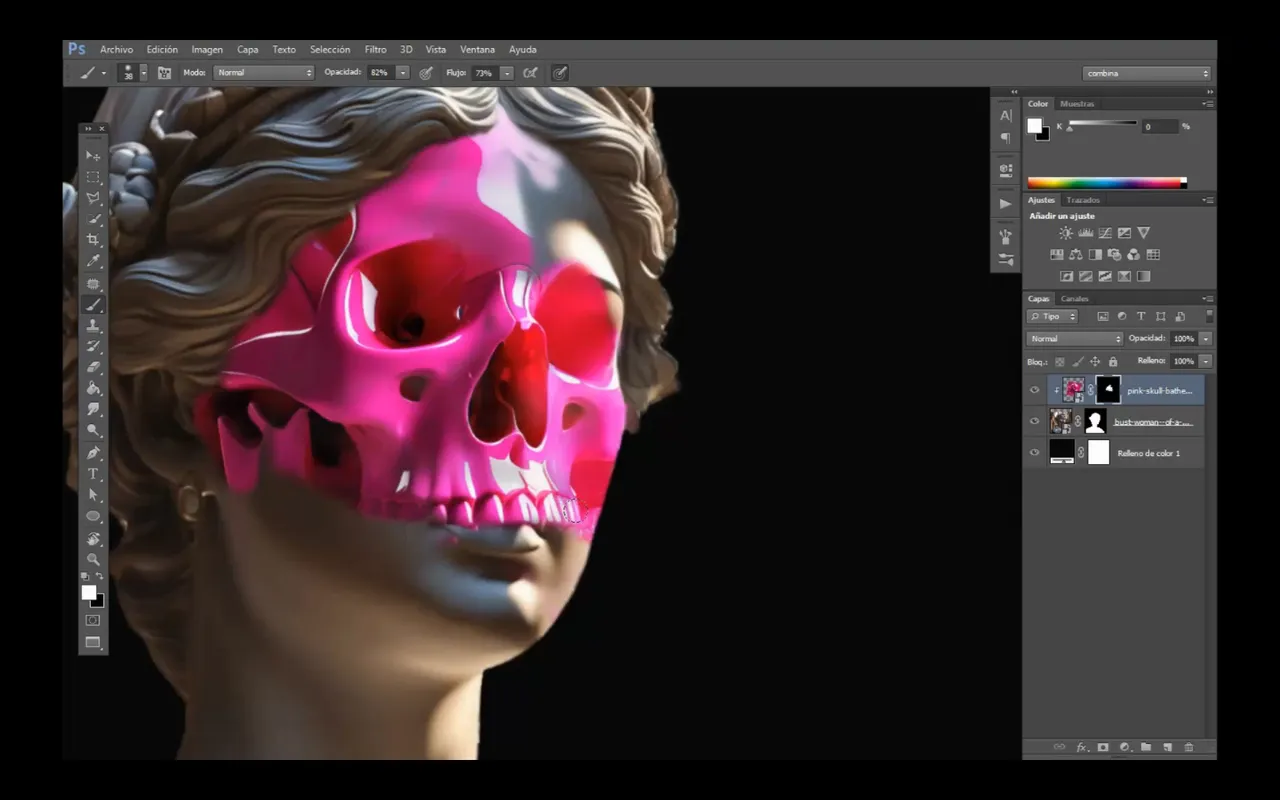Open the brush Modo dropdown
The height and width of the screenshot is (800, 1280).
(x=264, y=73)
